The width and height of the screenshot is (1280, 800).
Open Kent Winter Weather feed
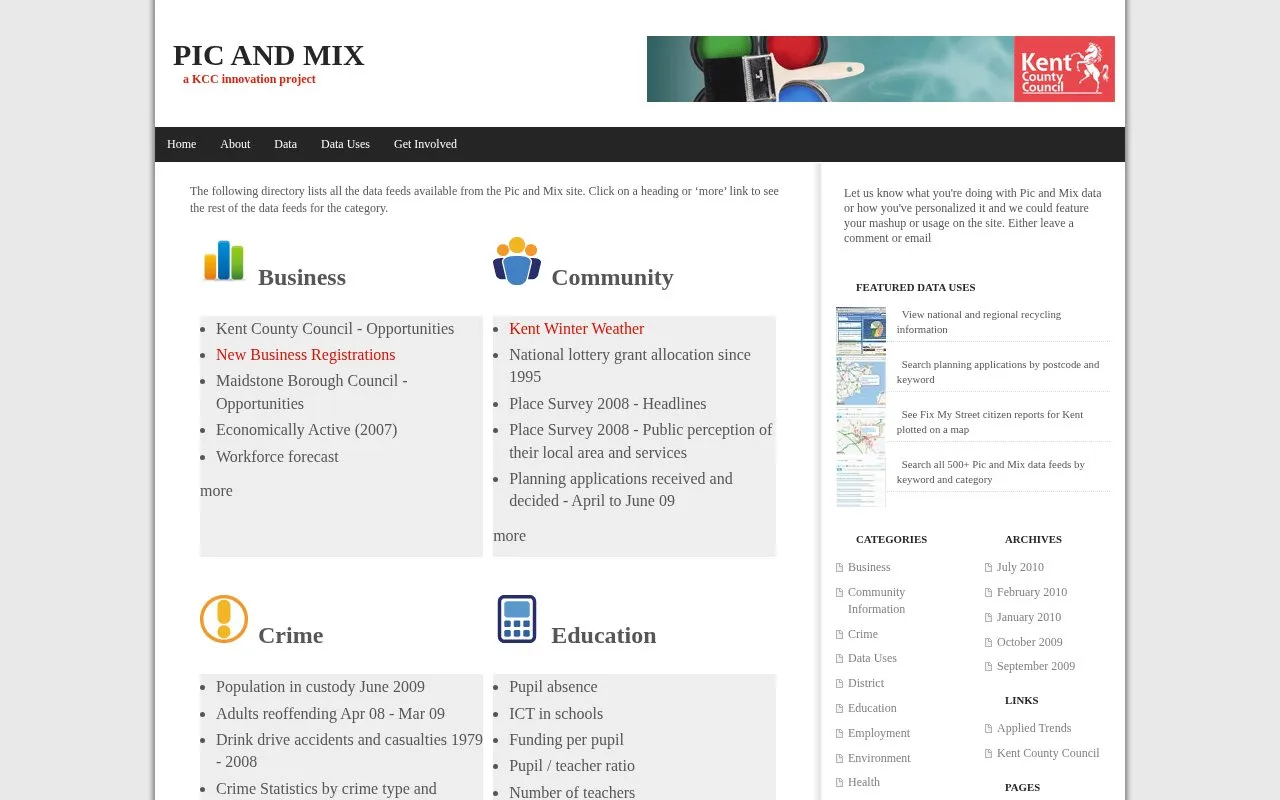(576, 329)
